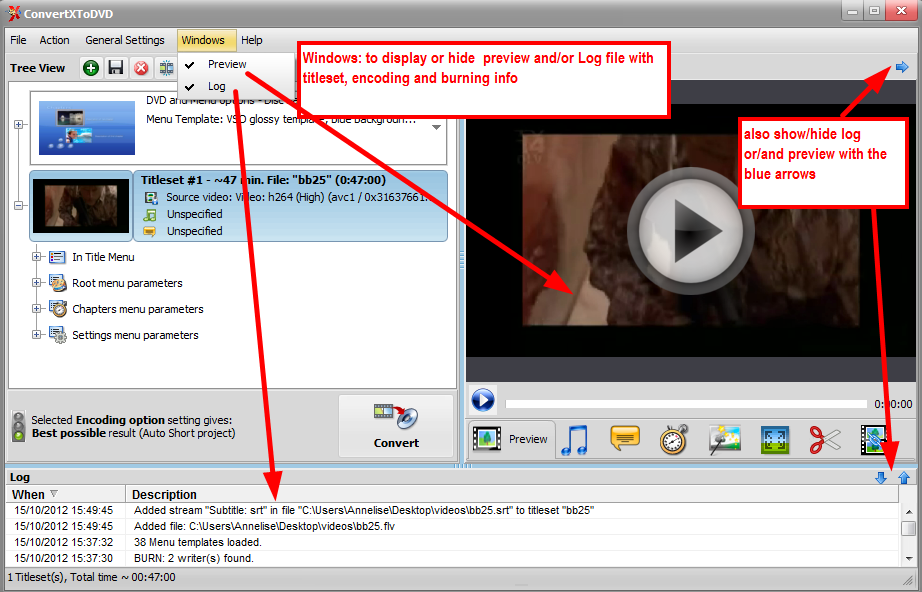Click the floppy disk save project icon
Image resolution: width=922 pixels, height=592 pixels.
(116, 68)
